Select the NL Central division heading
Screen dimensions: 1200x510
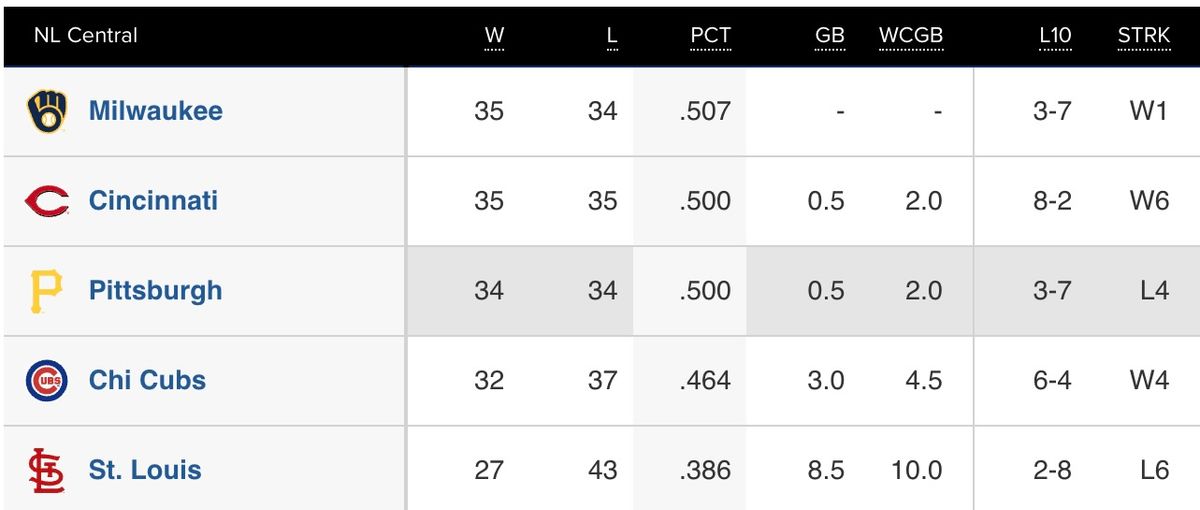pos(86,36)
